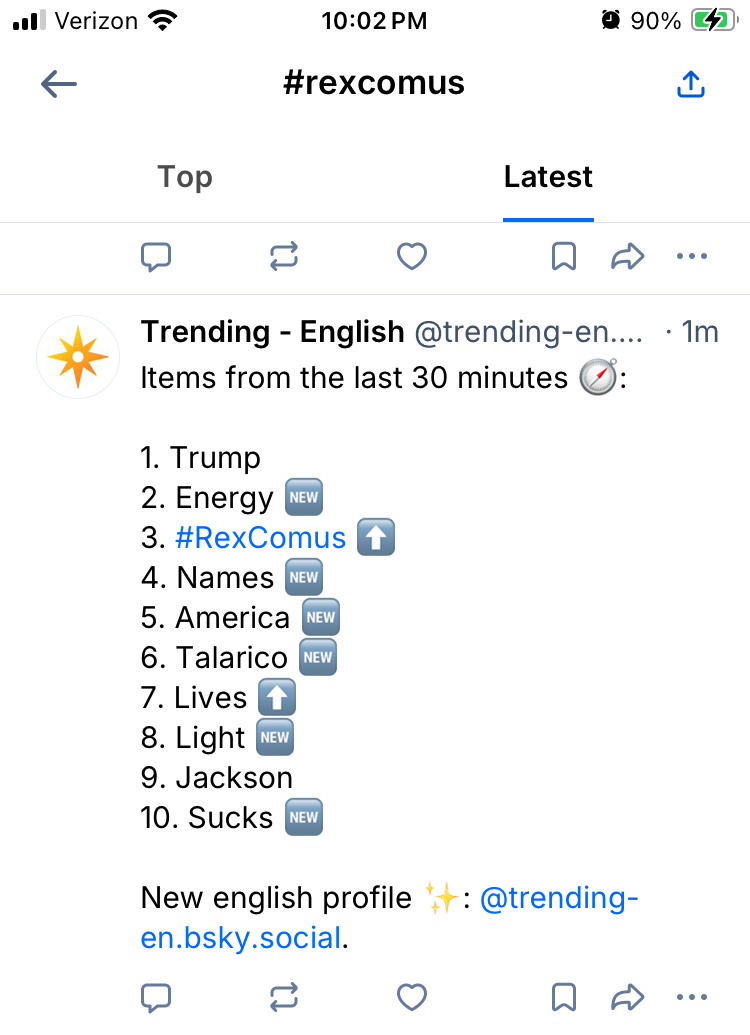Repost the post above Trending
Screen dimensions: 750x1035
284,258
